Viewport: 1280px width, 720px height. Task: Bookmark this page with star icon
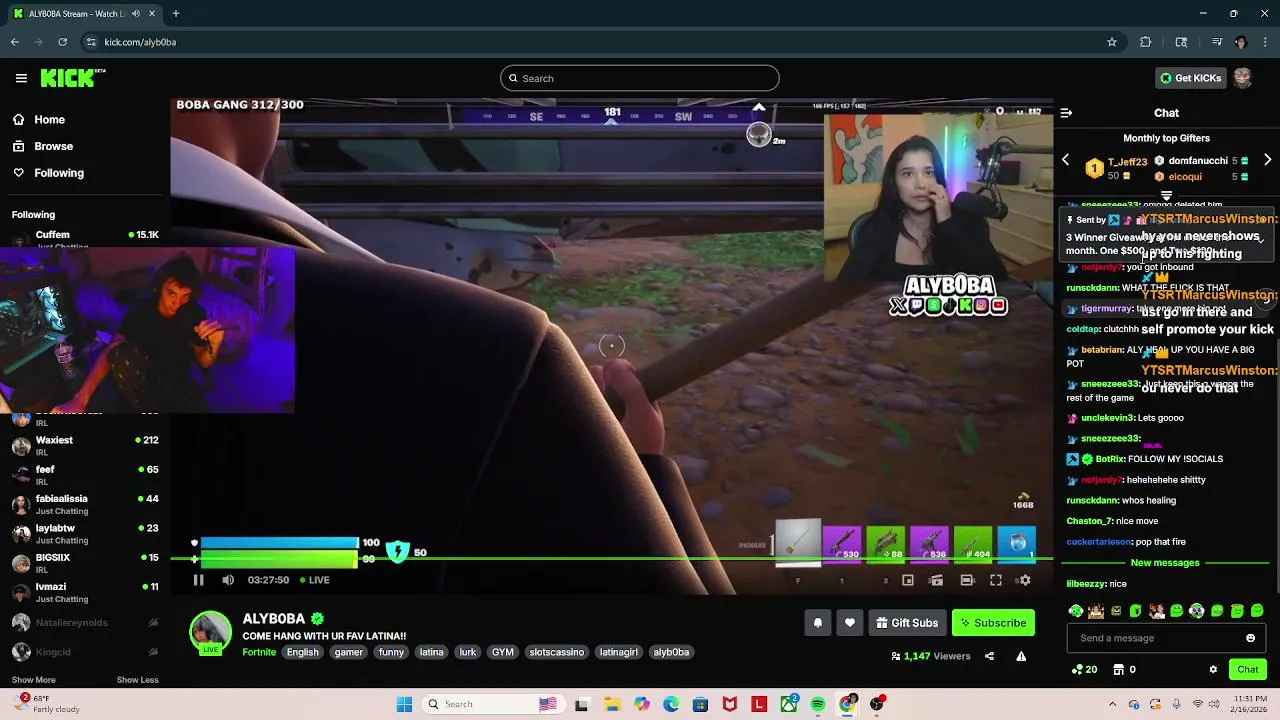click(x=1111, y=42)
